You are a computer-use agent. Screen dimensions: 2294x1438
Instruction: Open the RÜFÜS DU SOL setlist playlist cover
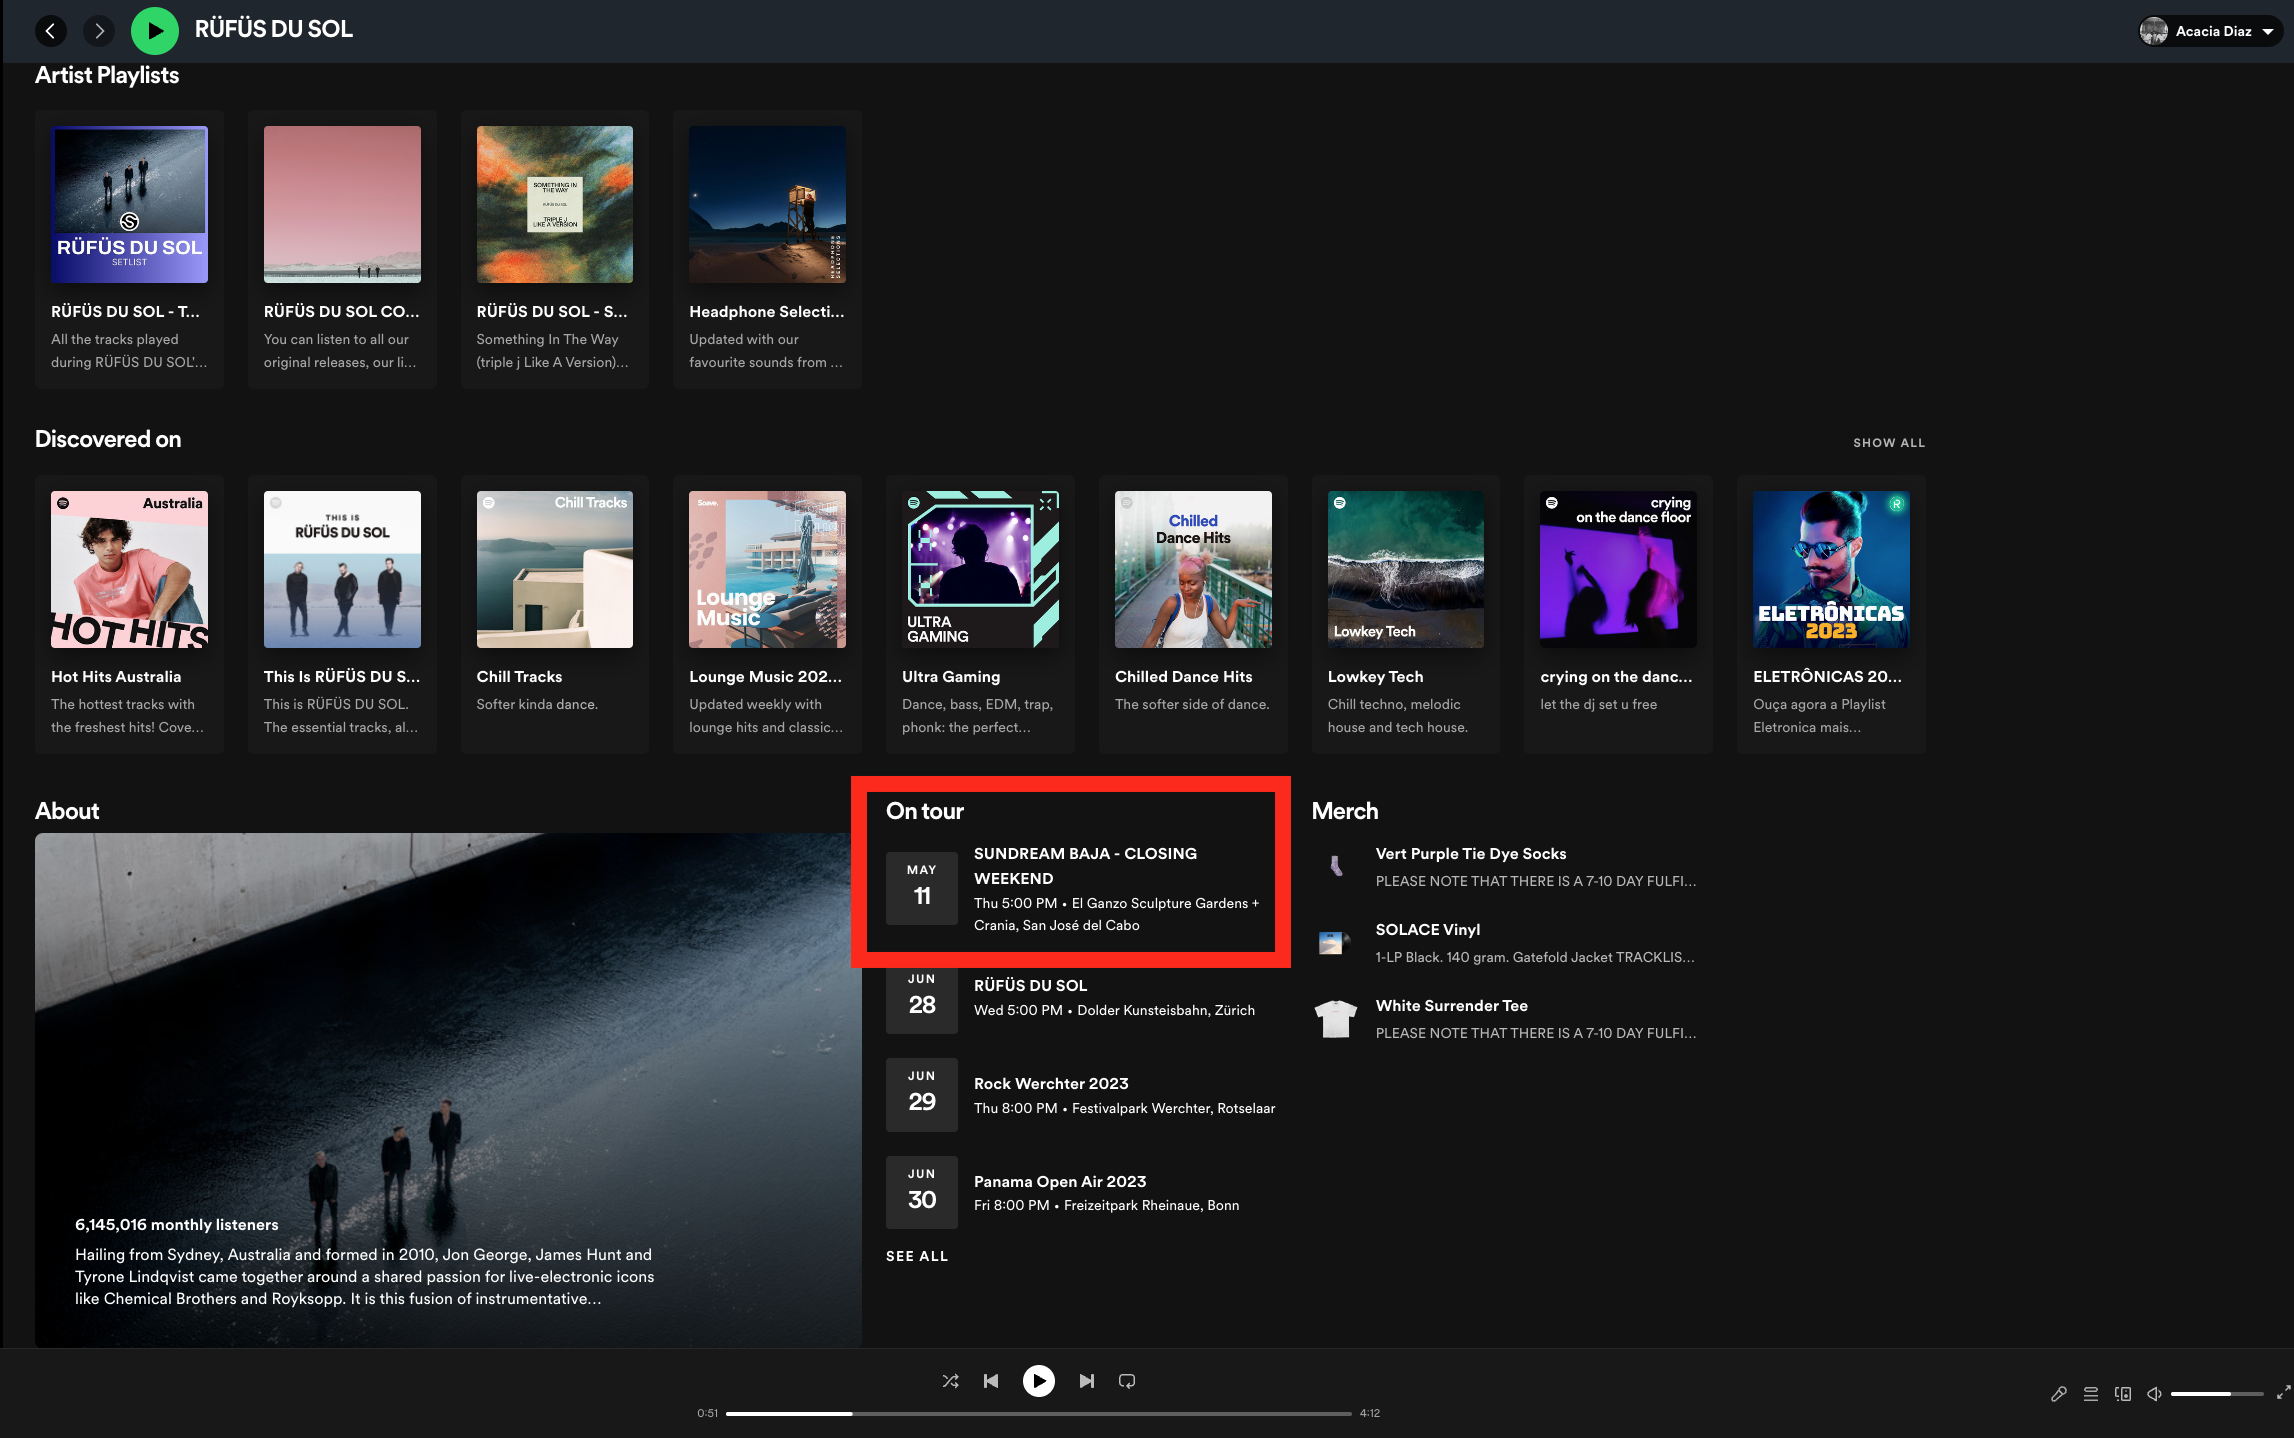pos(129,204)
